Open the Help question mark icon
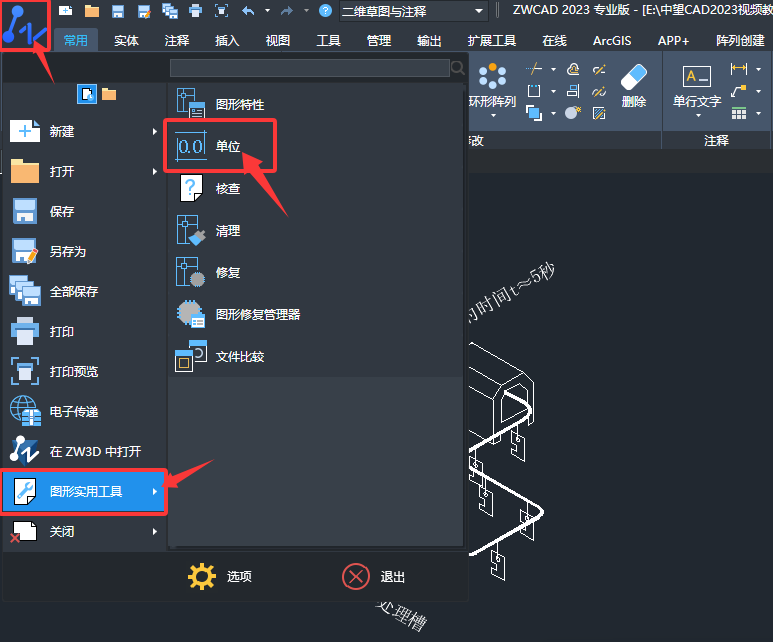The image size is (773, 642). [x=325, y=10]
